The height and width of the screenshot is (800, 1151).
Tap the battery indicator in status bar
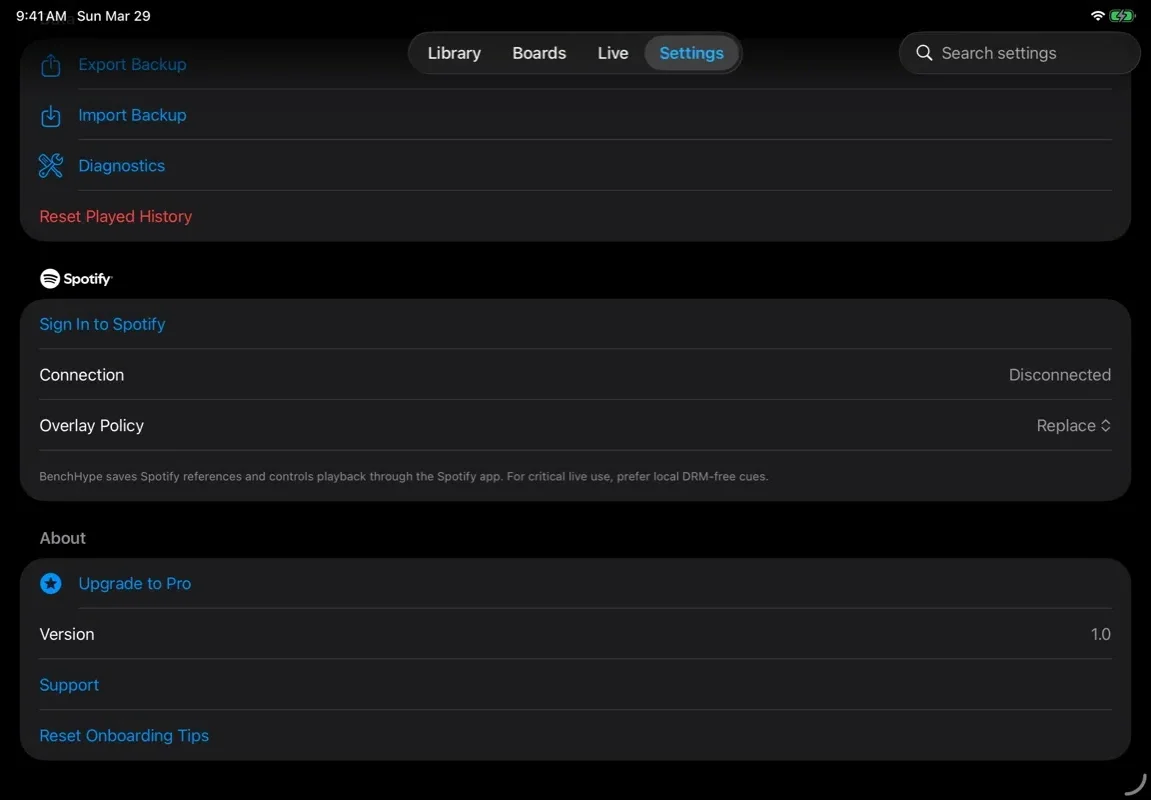click(1123, 16)
